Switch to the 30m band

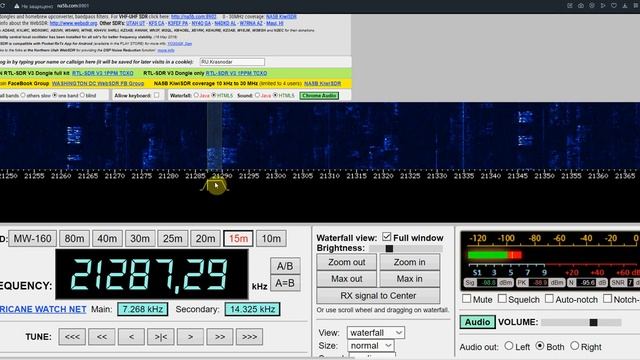click(x=140, y=238)
